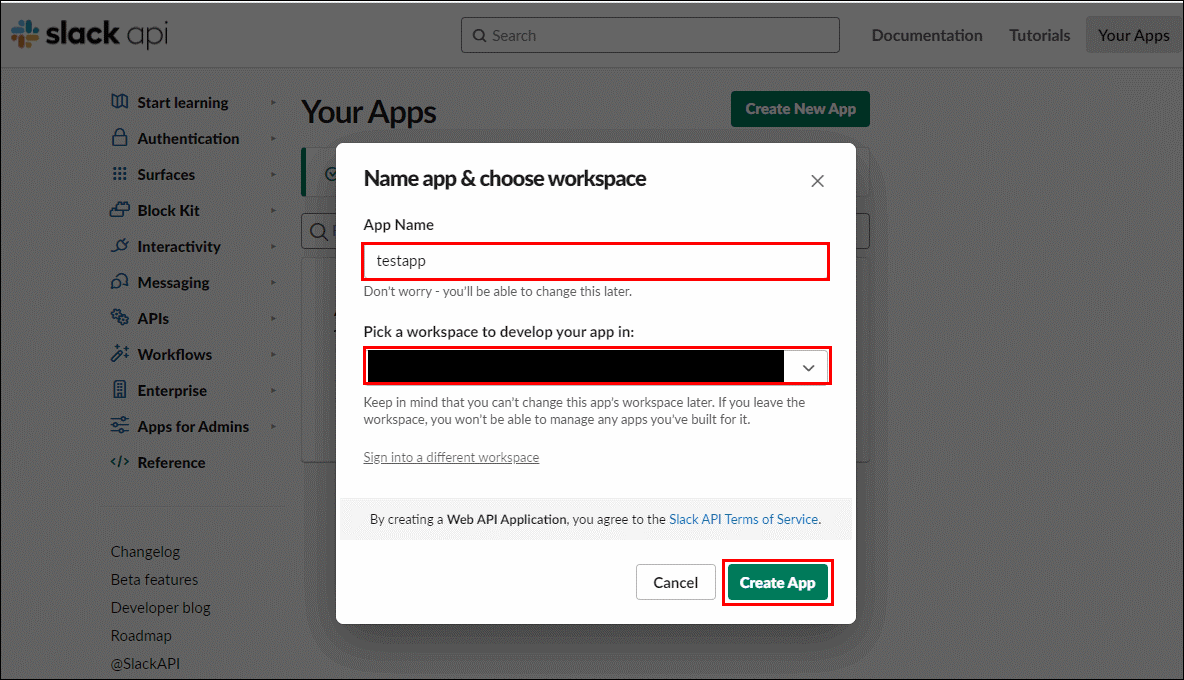Click the Enterprise building icon
The width and height of the screenshot is (1184, 680).
pyautogui.click(x=119, y=389)
